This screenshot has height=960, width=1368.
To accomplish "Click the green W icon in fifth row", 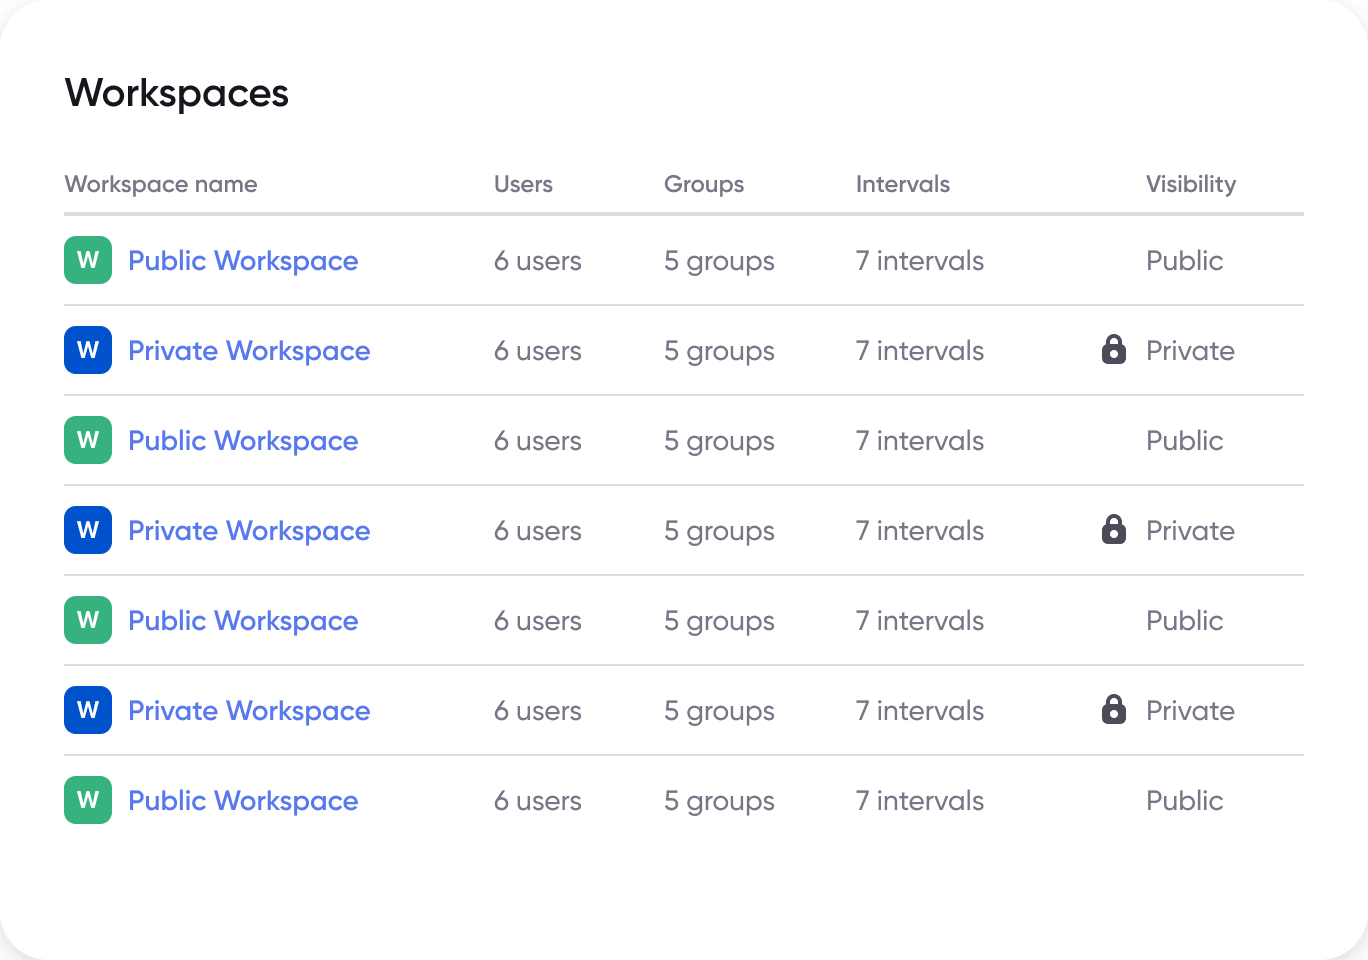I will click(87, 620).
